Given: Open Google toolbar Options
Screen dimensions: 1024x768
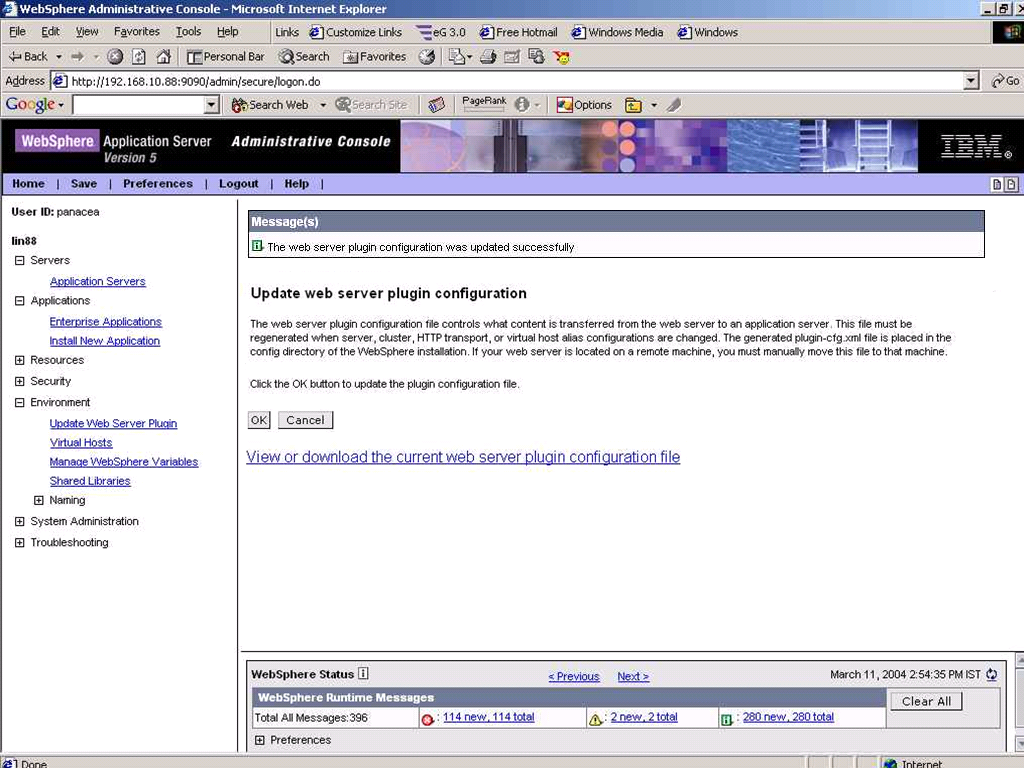Looking at the screenshot, I should pyautogui.click(x=584, y=104).
